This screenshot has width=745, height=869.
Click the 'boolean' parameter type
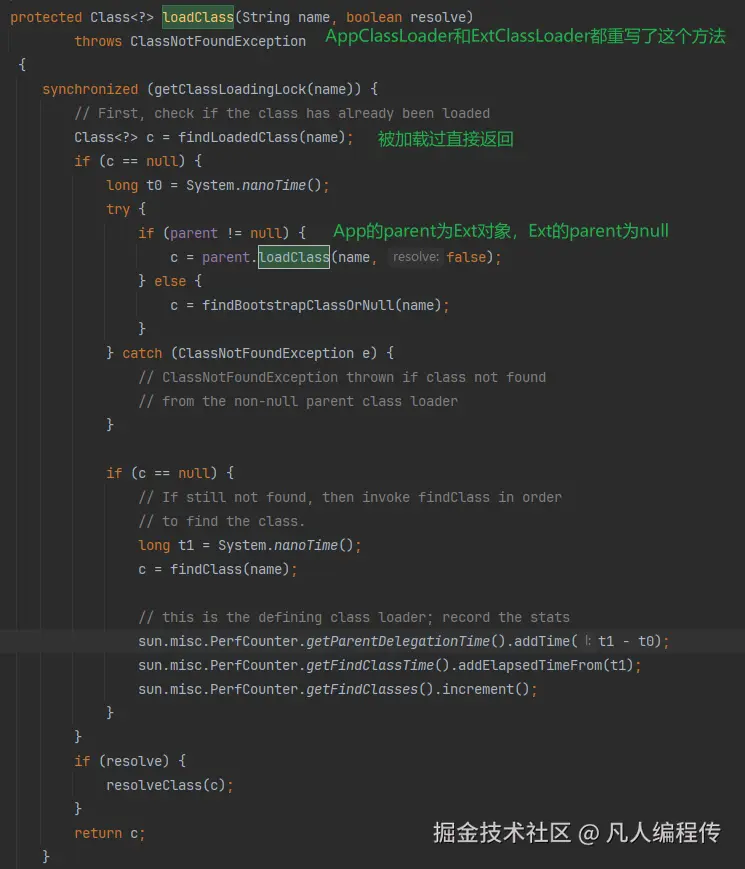pos(374,17)
